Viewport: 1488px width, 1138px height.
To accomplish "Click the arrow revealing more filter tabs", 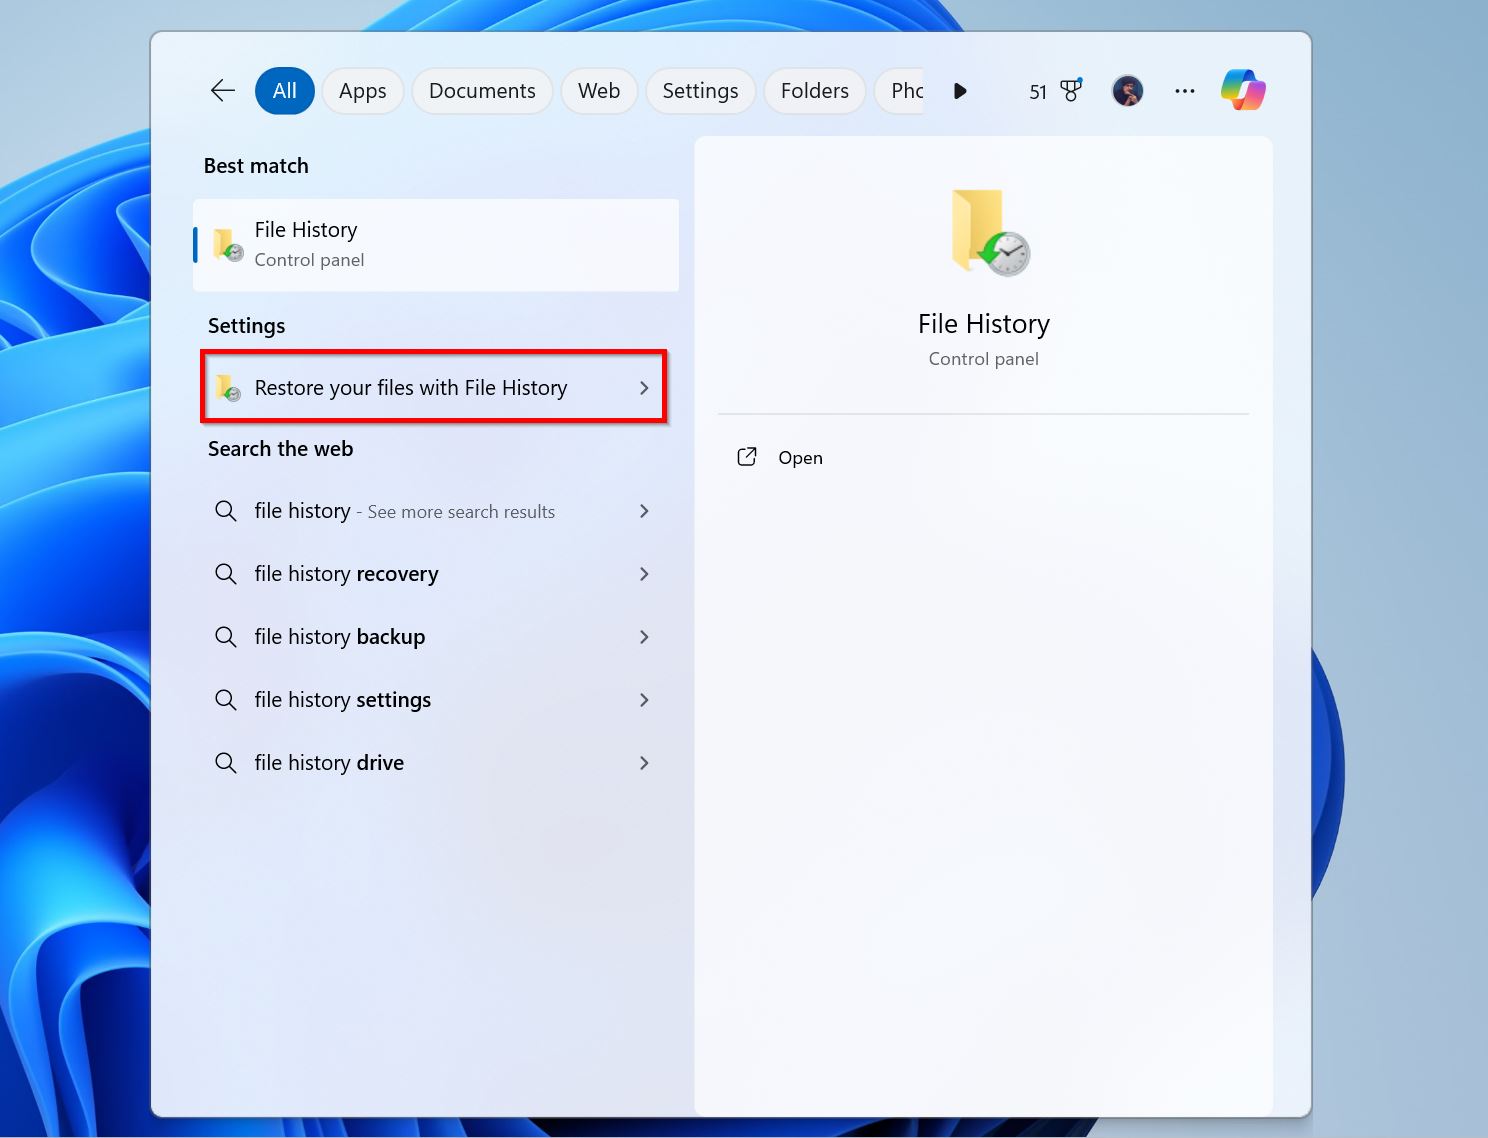I will click(959, 91).
